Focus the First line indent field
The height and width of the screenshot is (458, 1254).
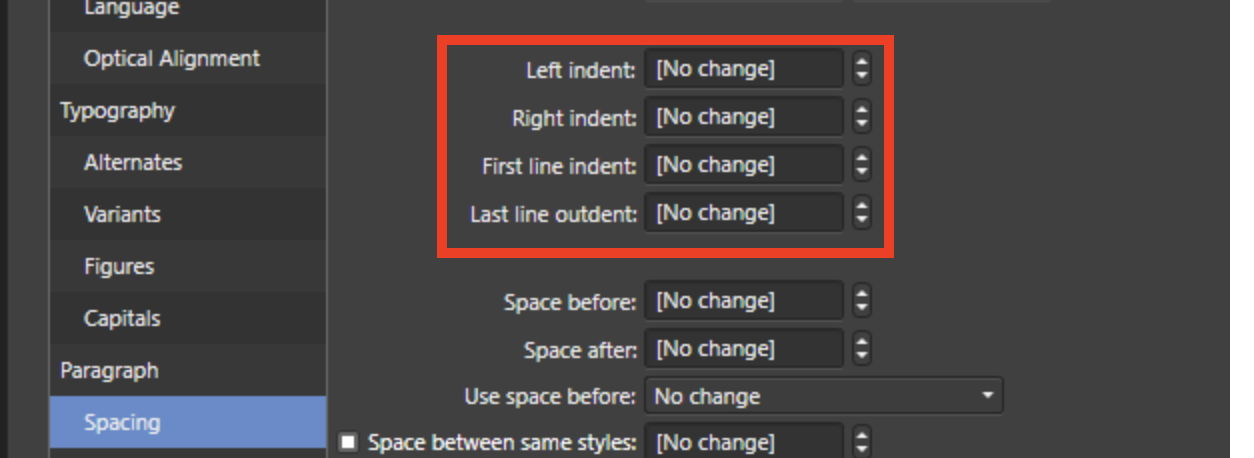pyautogui.click(x=744, y=165)
